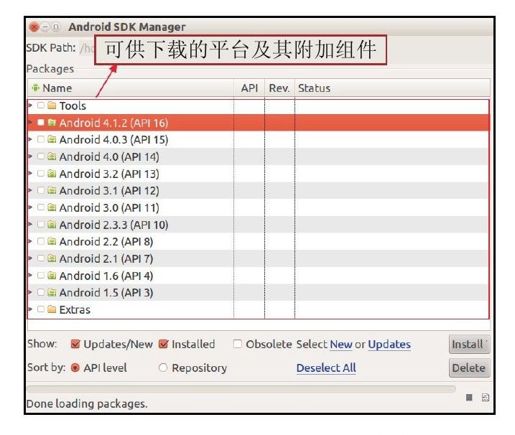Image resolution: width=515 pixels, height=435 pixels.
Task: Click the Updates link
Action: [389, 344]
